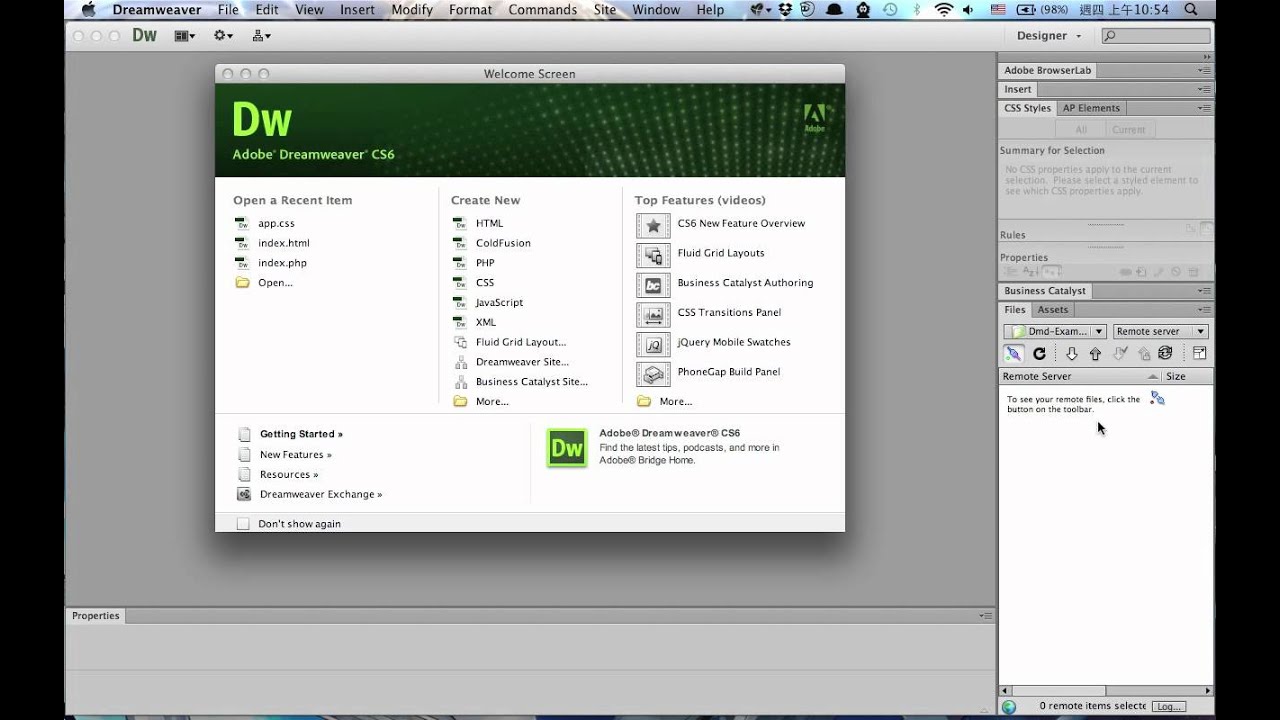The height and width of the screenshot is (720, 1280).
Task: Click the Bluetooth menu bar icon
Action: (x=917, y=9)
